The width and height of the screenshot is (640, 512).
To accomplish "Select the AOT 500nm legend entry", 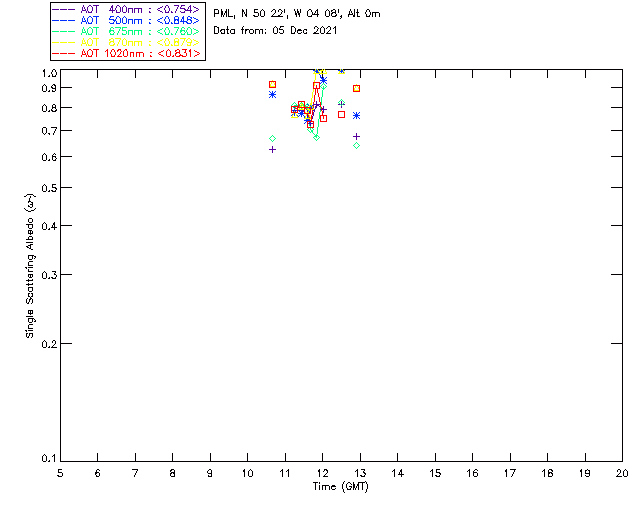I will (126, 20).
